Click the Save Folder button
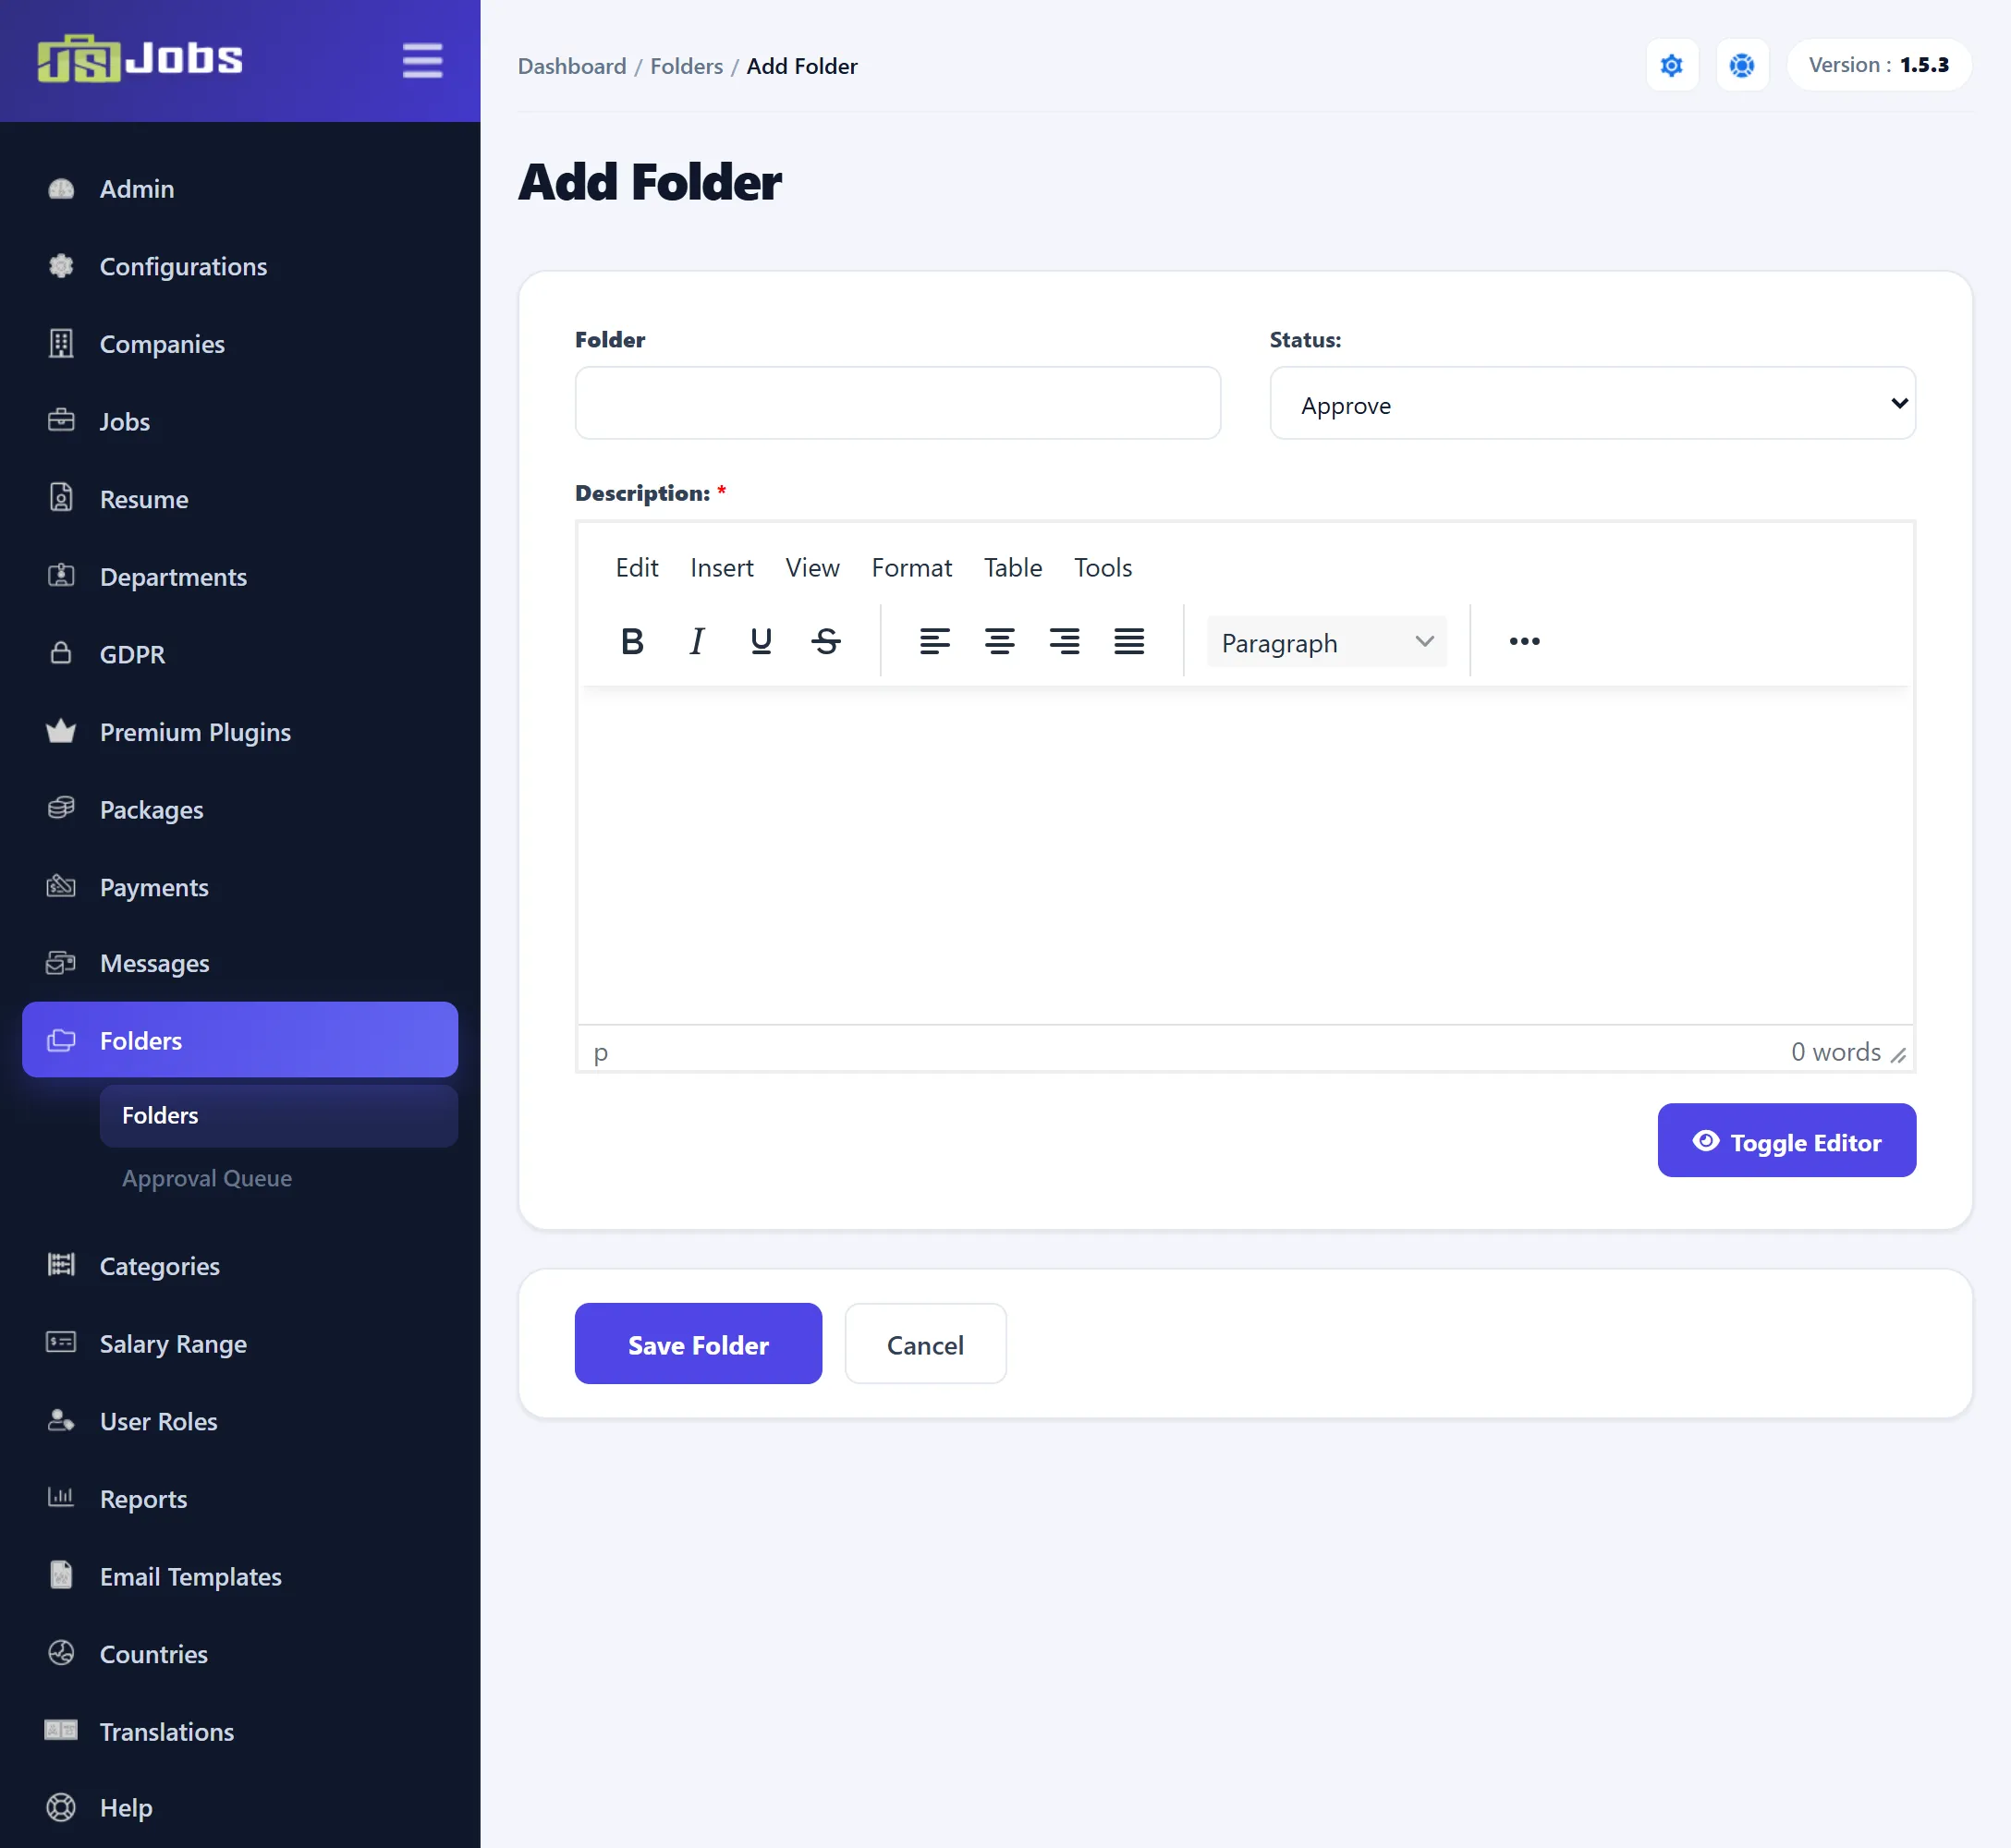The height and width of the screenshot is (1848, 2011). pyautogui.click(x=698, y=1344)
